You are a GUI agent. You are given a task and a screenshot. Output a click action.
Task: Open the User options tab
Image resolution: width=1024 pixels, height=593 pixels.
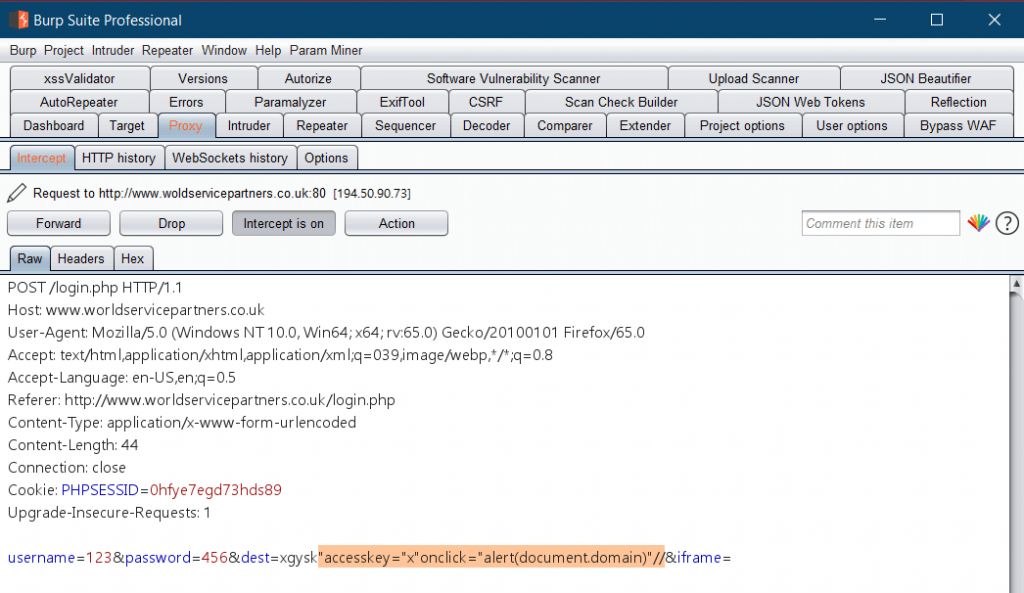pos(852,125)
